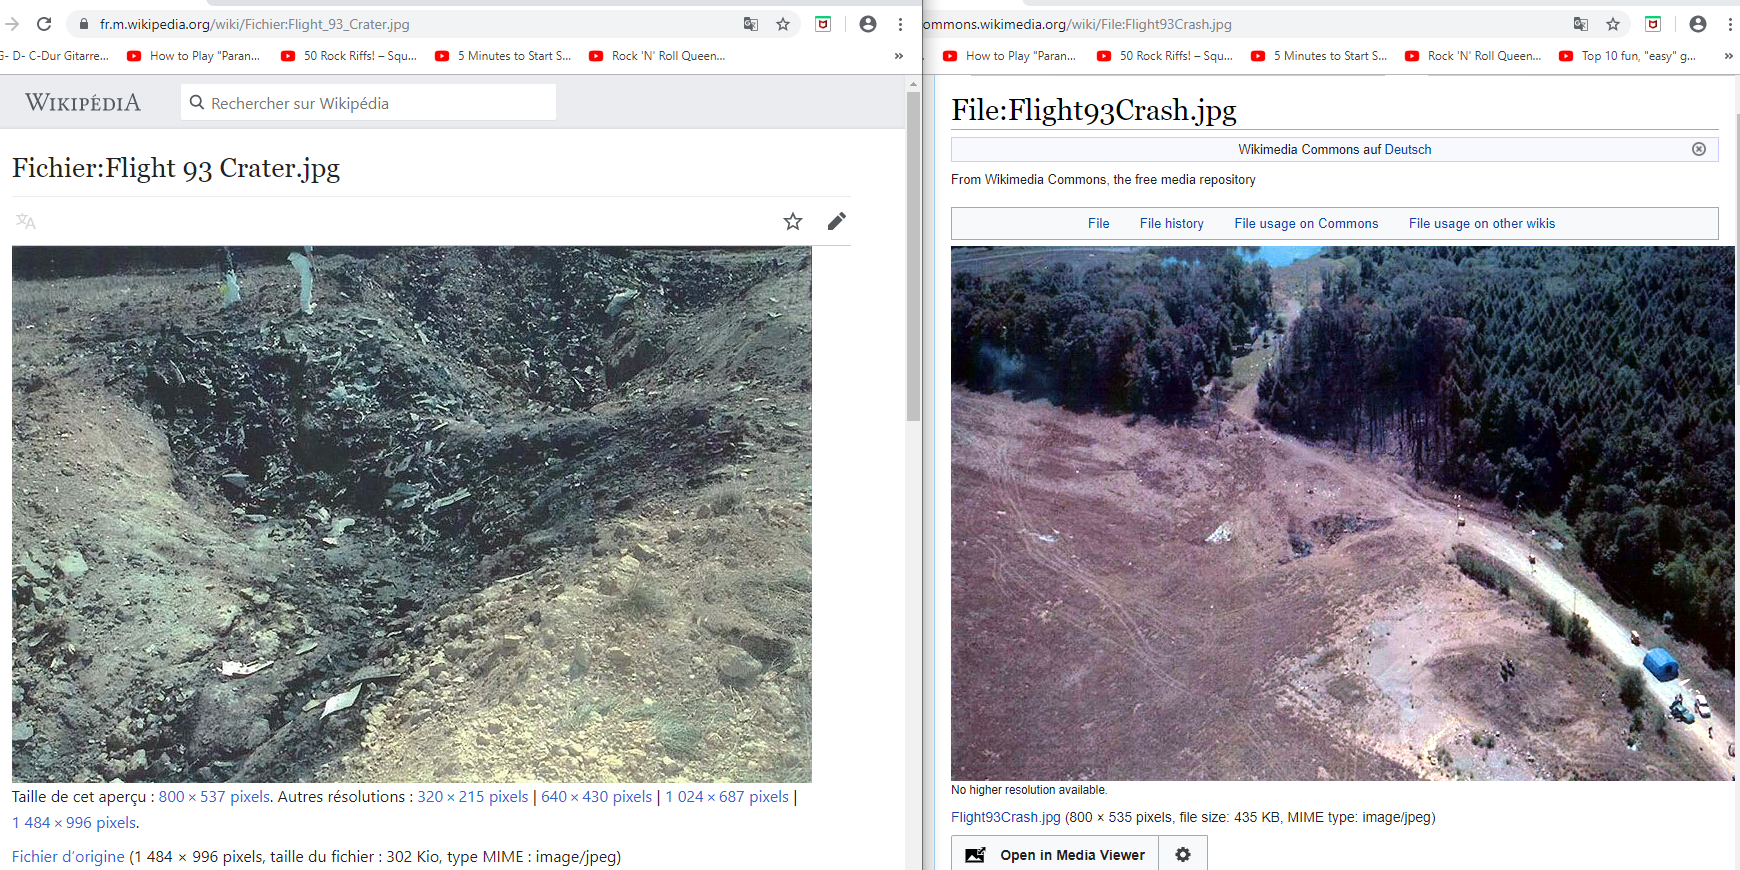Screen dimensions: 1740x870
Task: Open 'Rock N Roll Queen' bookmark in left browser
Action: click(658, 56)
